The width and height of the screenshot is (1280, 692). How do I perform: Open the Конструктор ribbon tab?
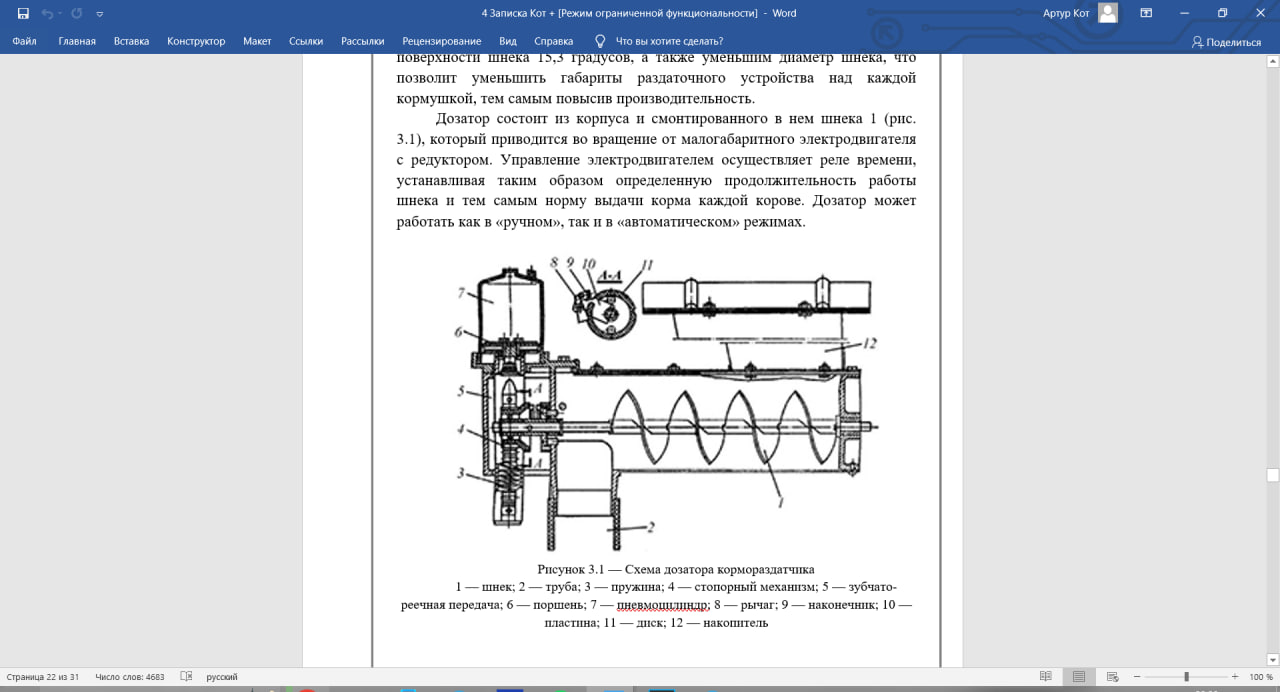coord(196,41)
